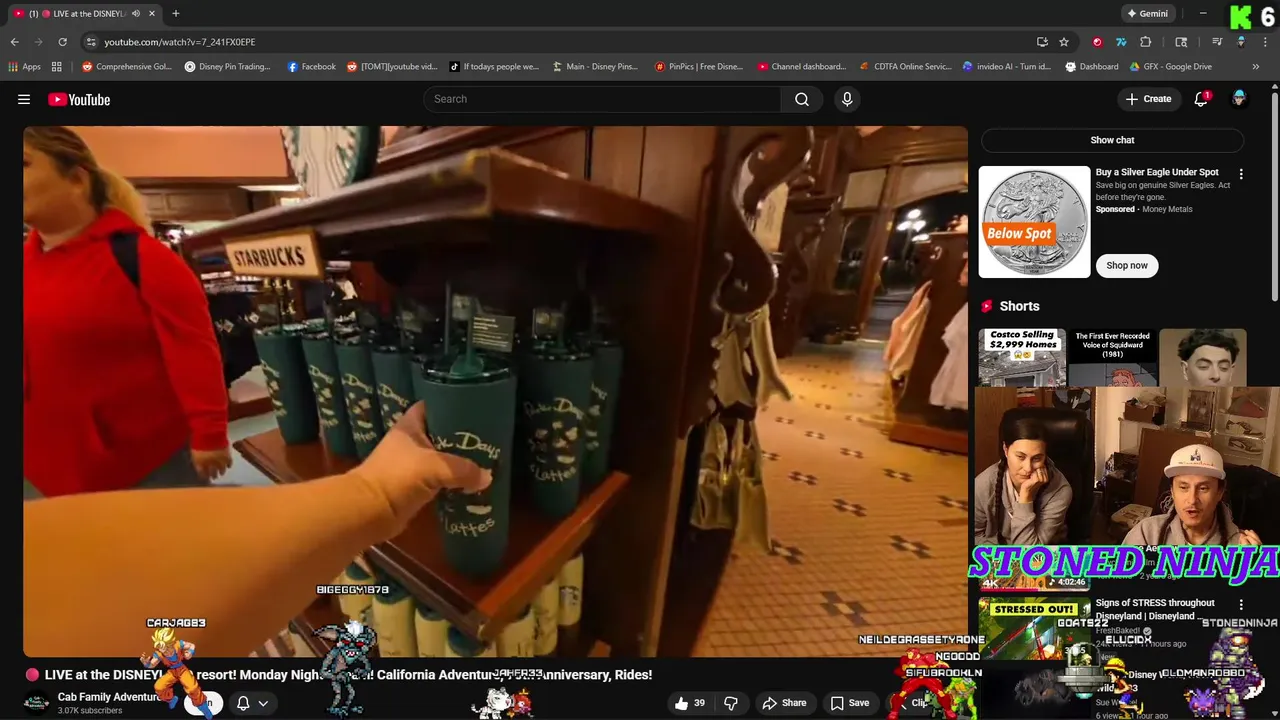
Task: Open the CDTFA Online Services bookmark
Action: 905,67
